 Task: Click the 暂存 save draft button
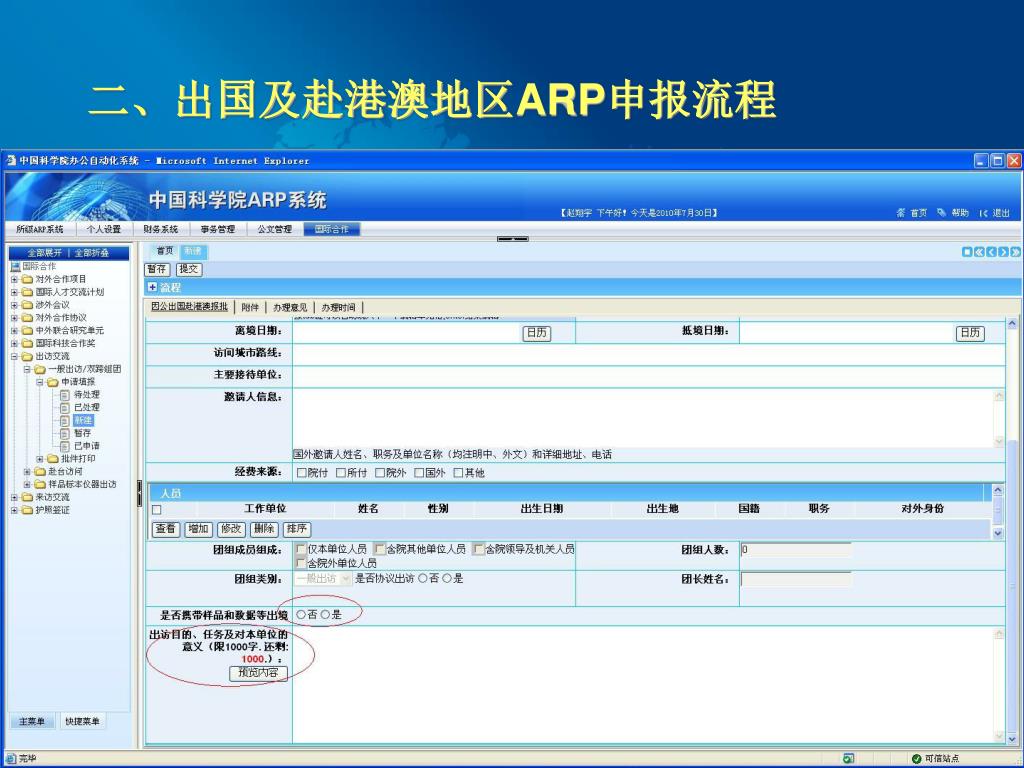pyautogui.click(x=157, y=269)
